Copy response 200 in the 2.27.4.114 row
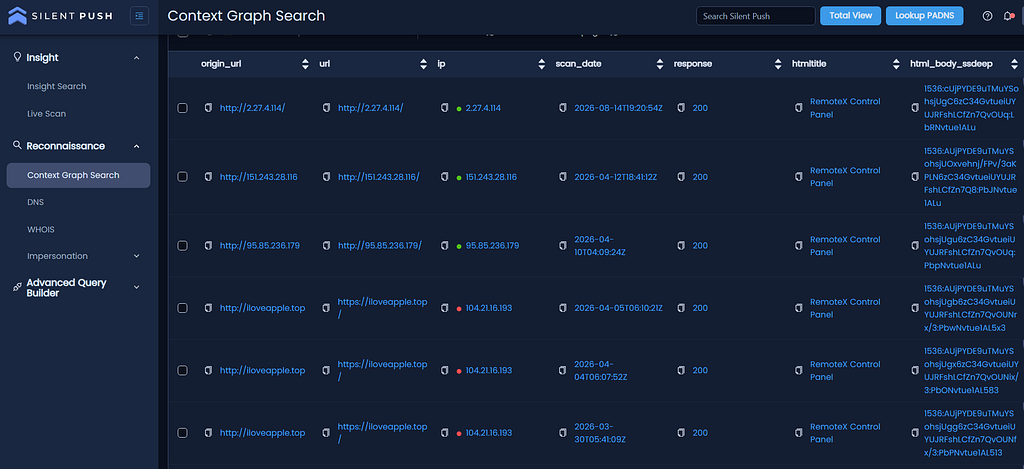 681,108
